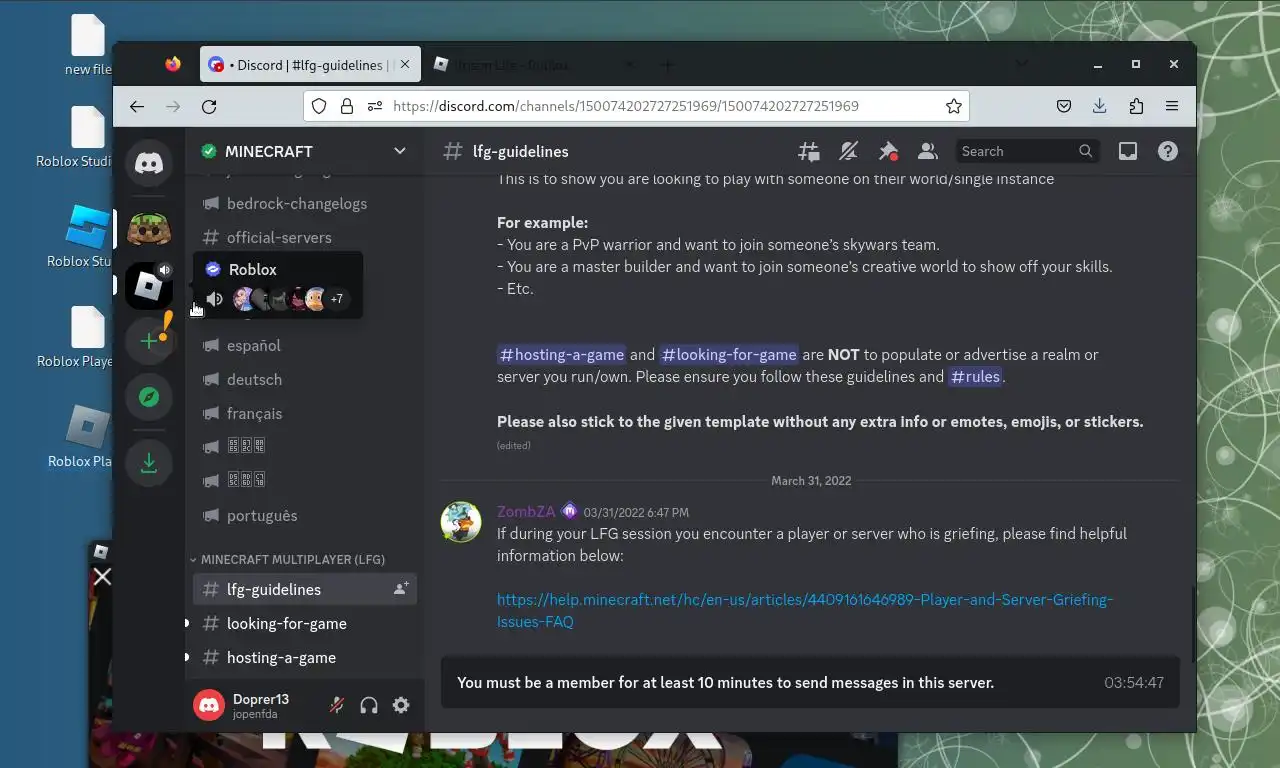Toggle microphone mute in user panel
The image size is (1280, 768).
tap(337, 705)
